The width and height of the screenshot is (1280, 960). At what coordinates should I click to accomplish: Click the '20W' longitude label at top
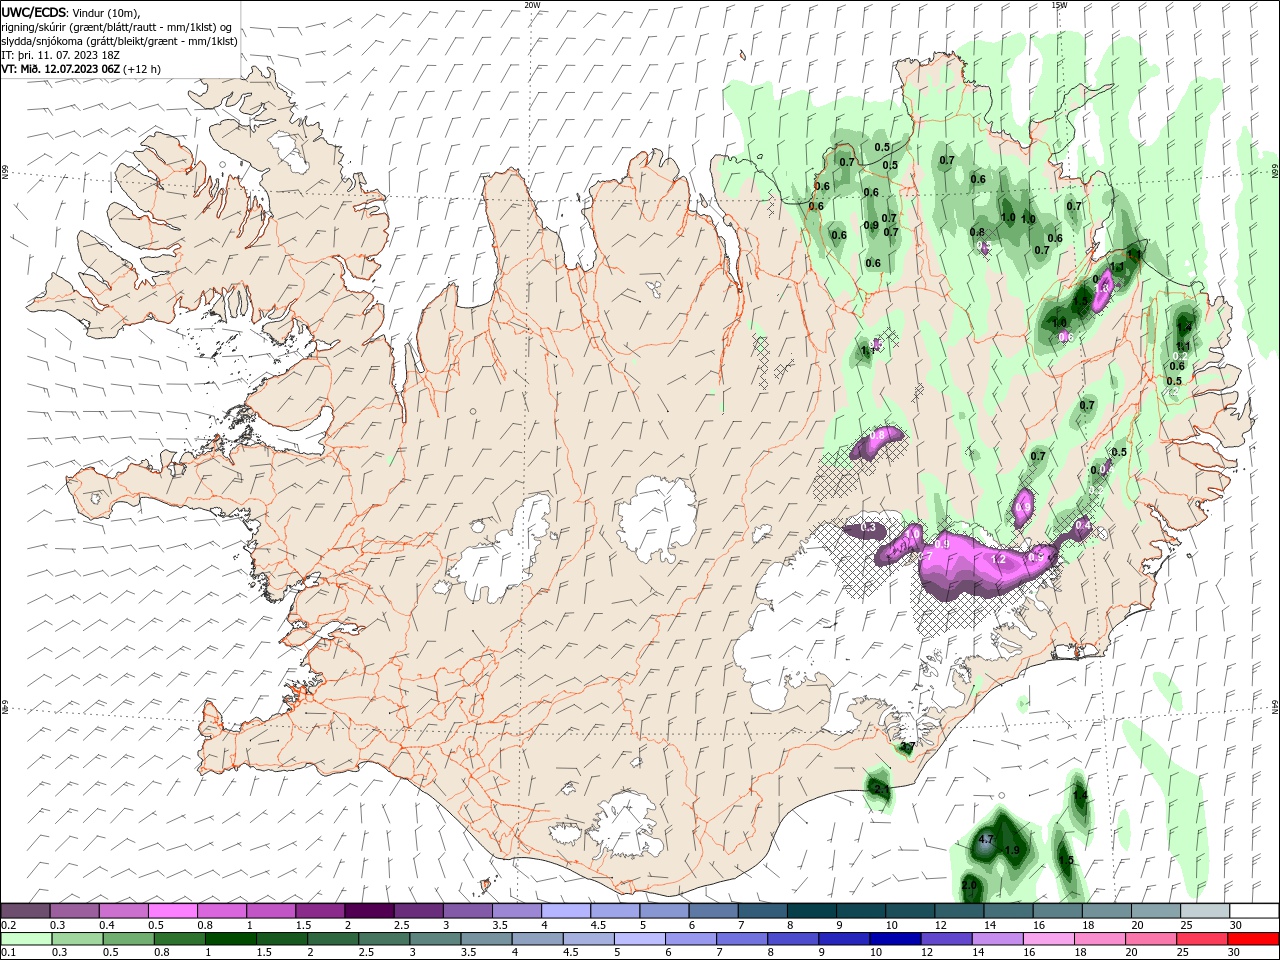[532, 5]
